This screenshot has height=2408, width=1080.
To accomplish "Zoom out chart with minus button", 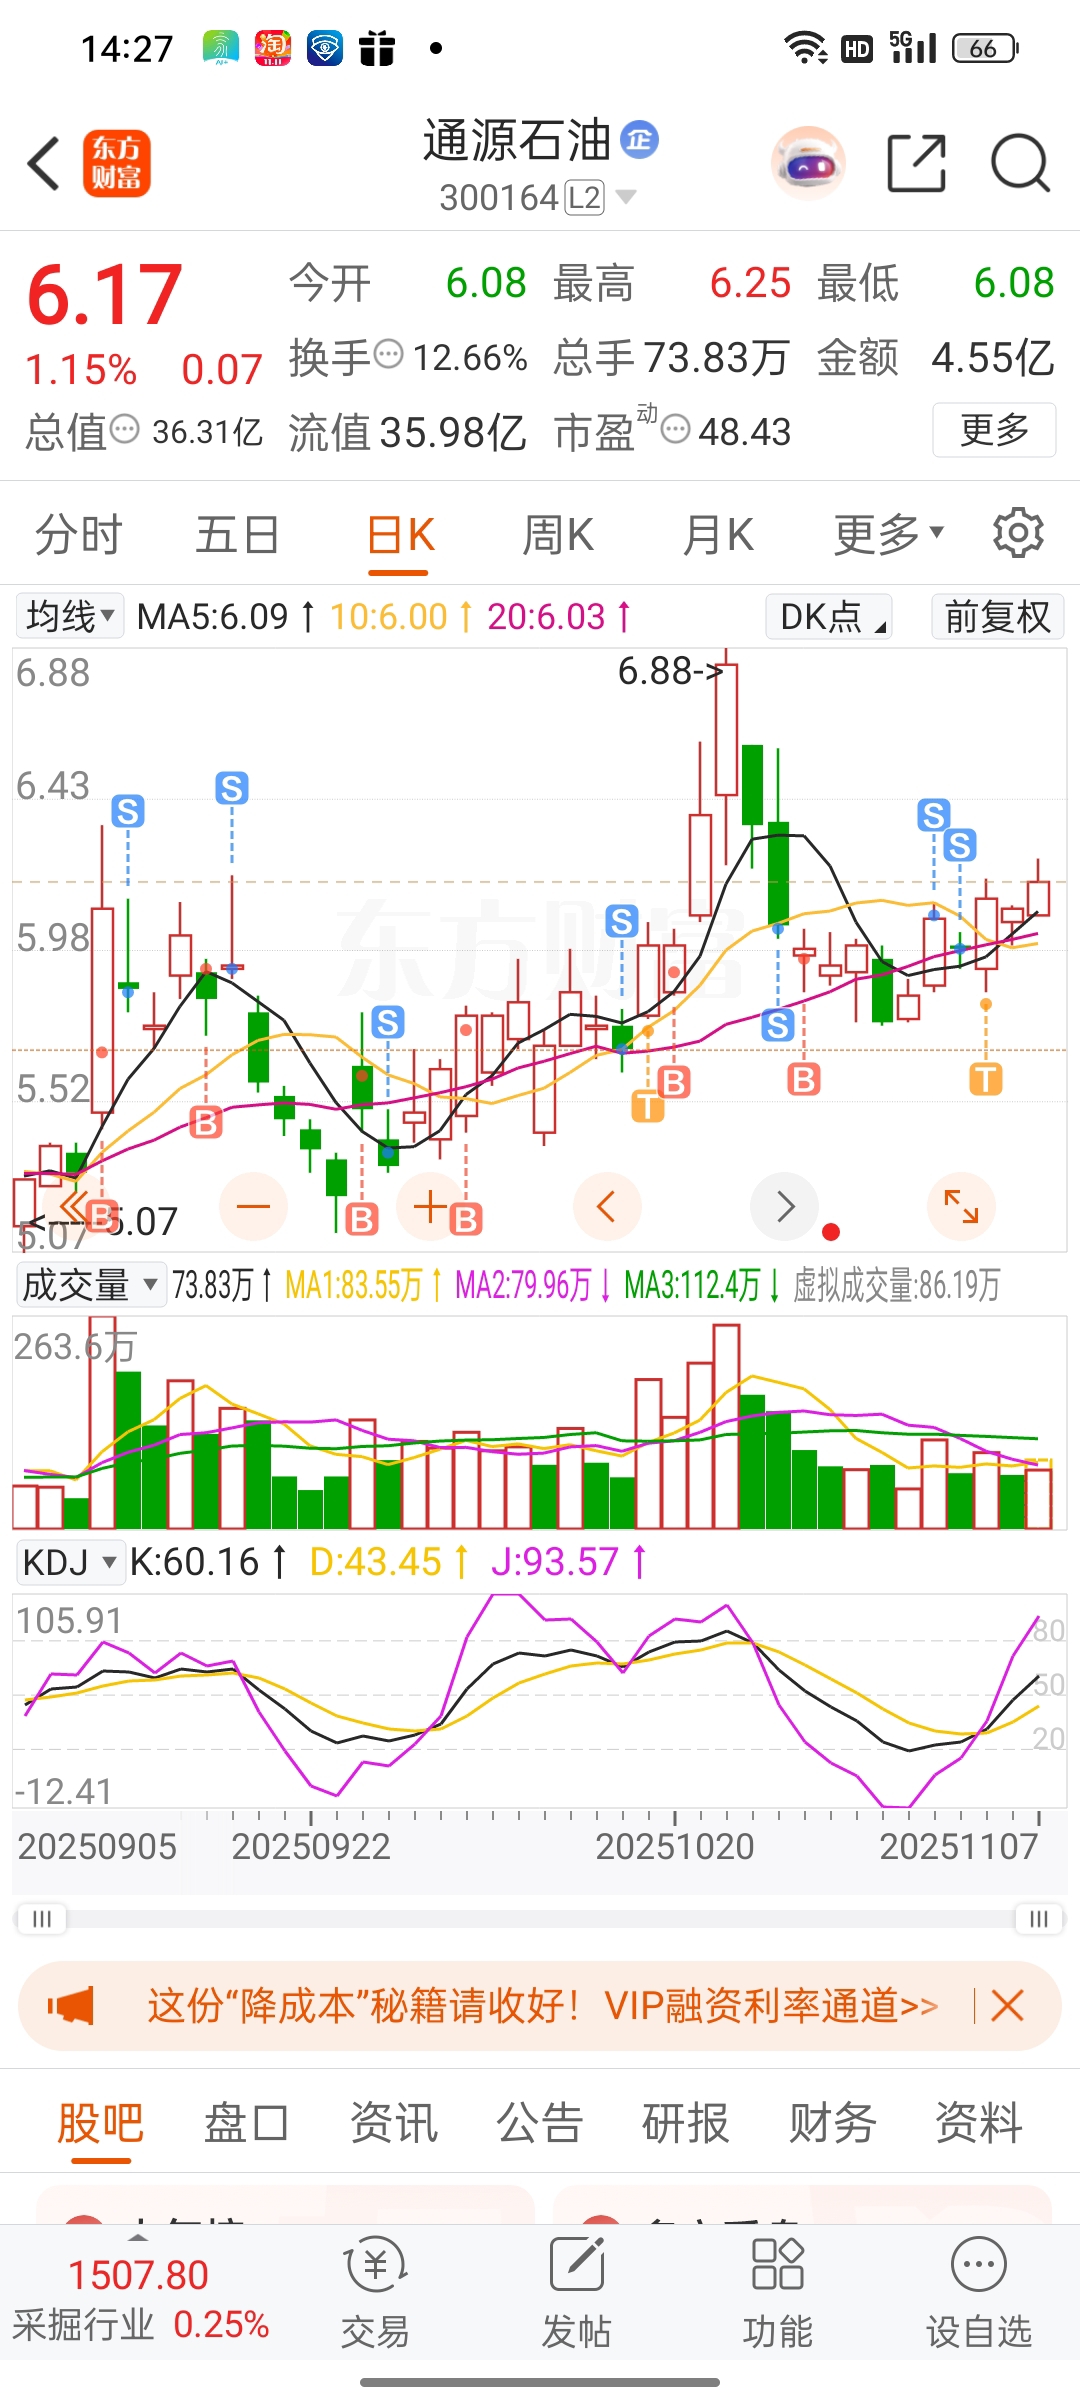I will pyautogui.click(x=253, y=1206).
